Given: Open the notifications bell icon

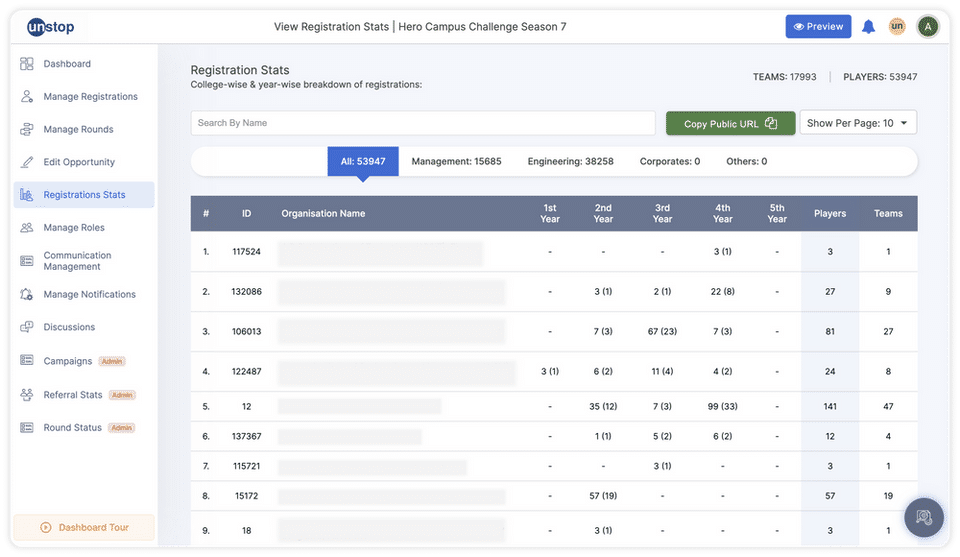Looking at the screenshot, I should [x=868, y=27].
